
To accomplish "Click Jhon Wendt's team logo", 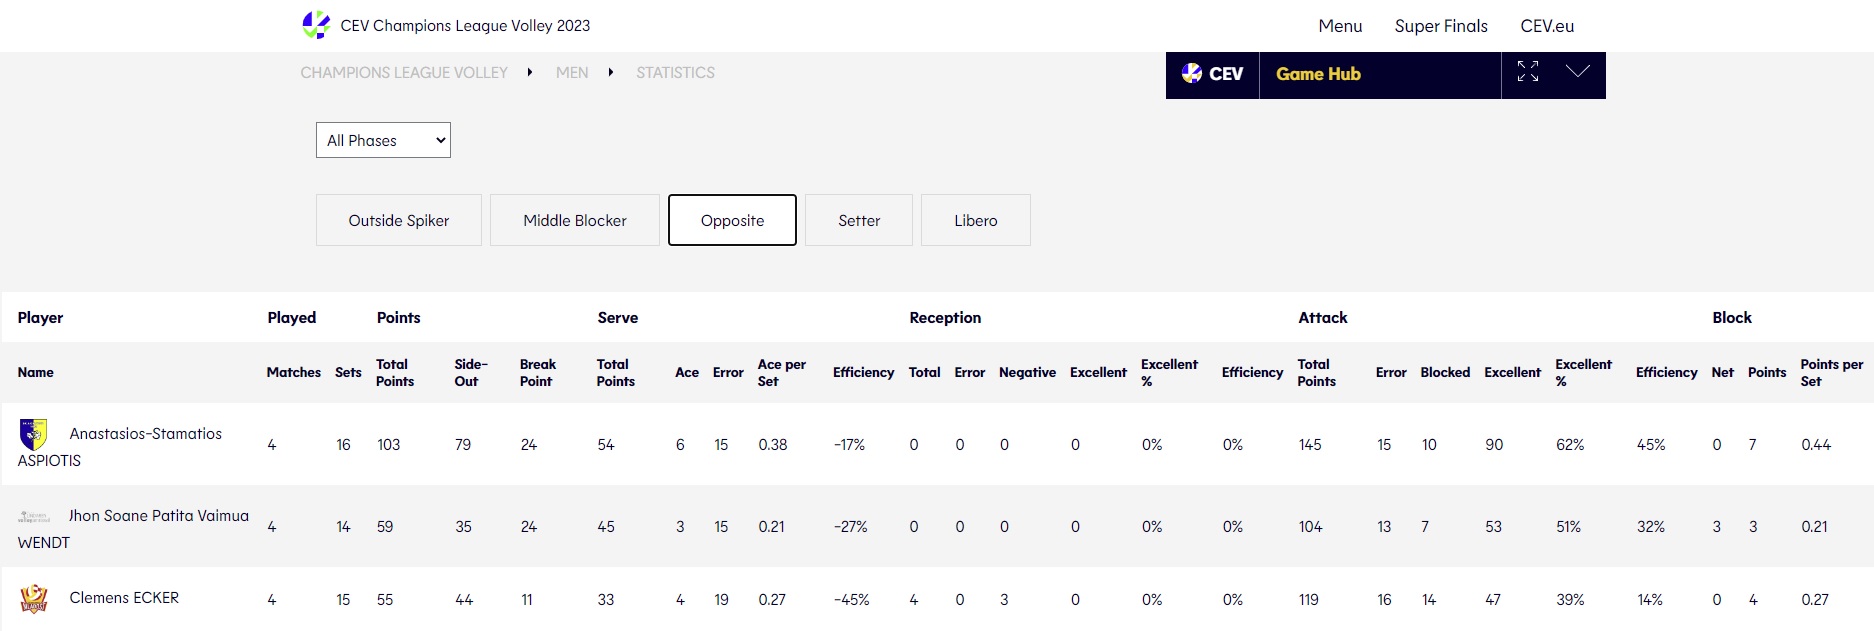I will (34, 517).
